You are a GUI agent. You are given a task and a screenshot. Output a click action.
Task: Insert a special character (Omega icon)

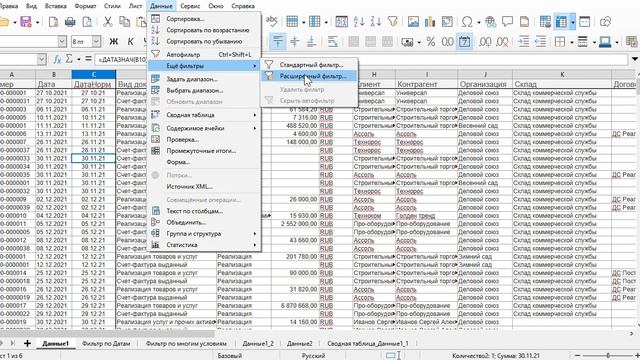click(x=467, y=21)
